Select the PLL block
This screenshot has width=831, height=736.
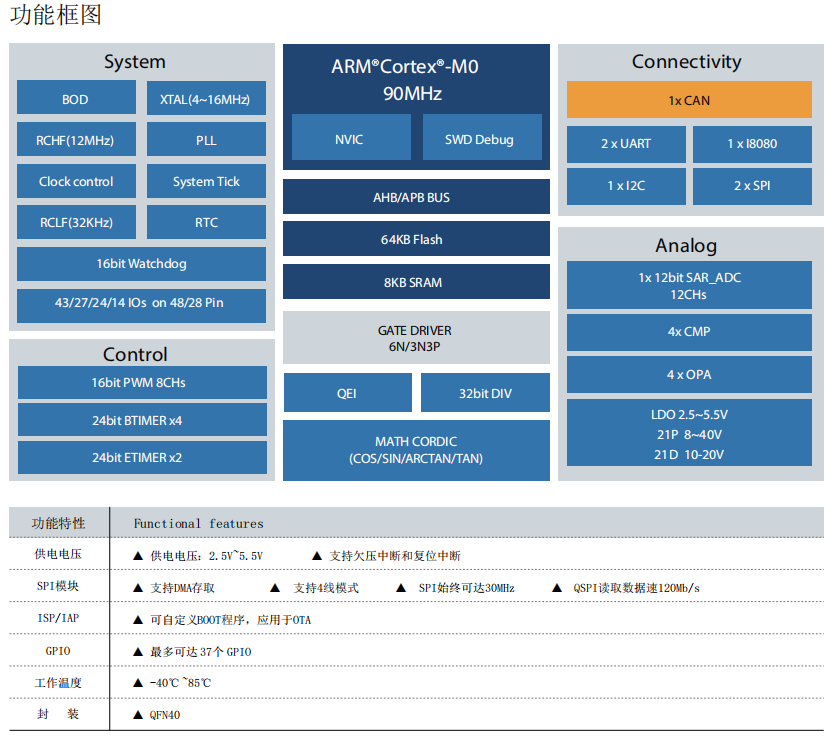[206, 139]
